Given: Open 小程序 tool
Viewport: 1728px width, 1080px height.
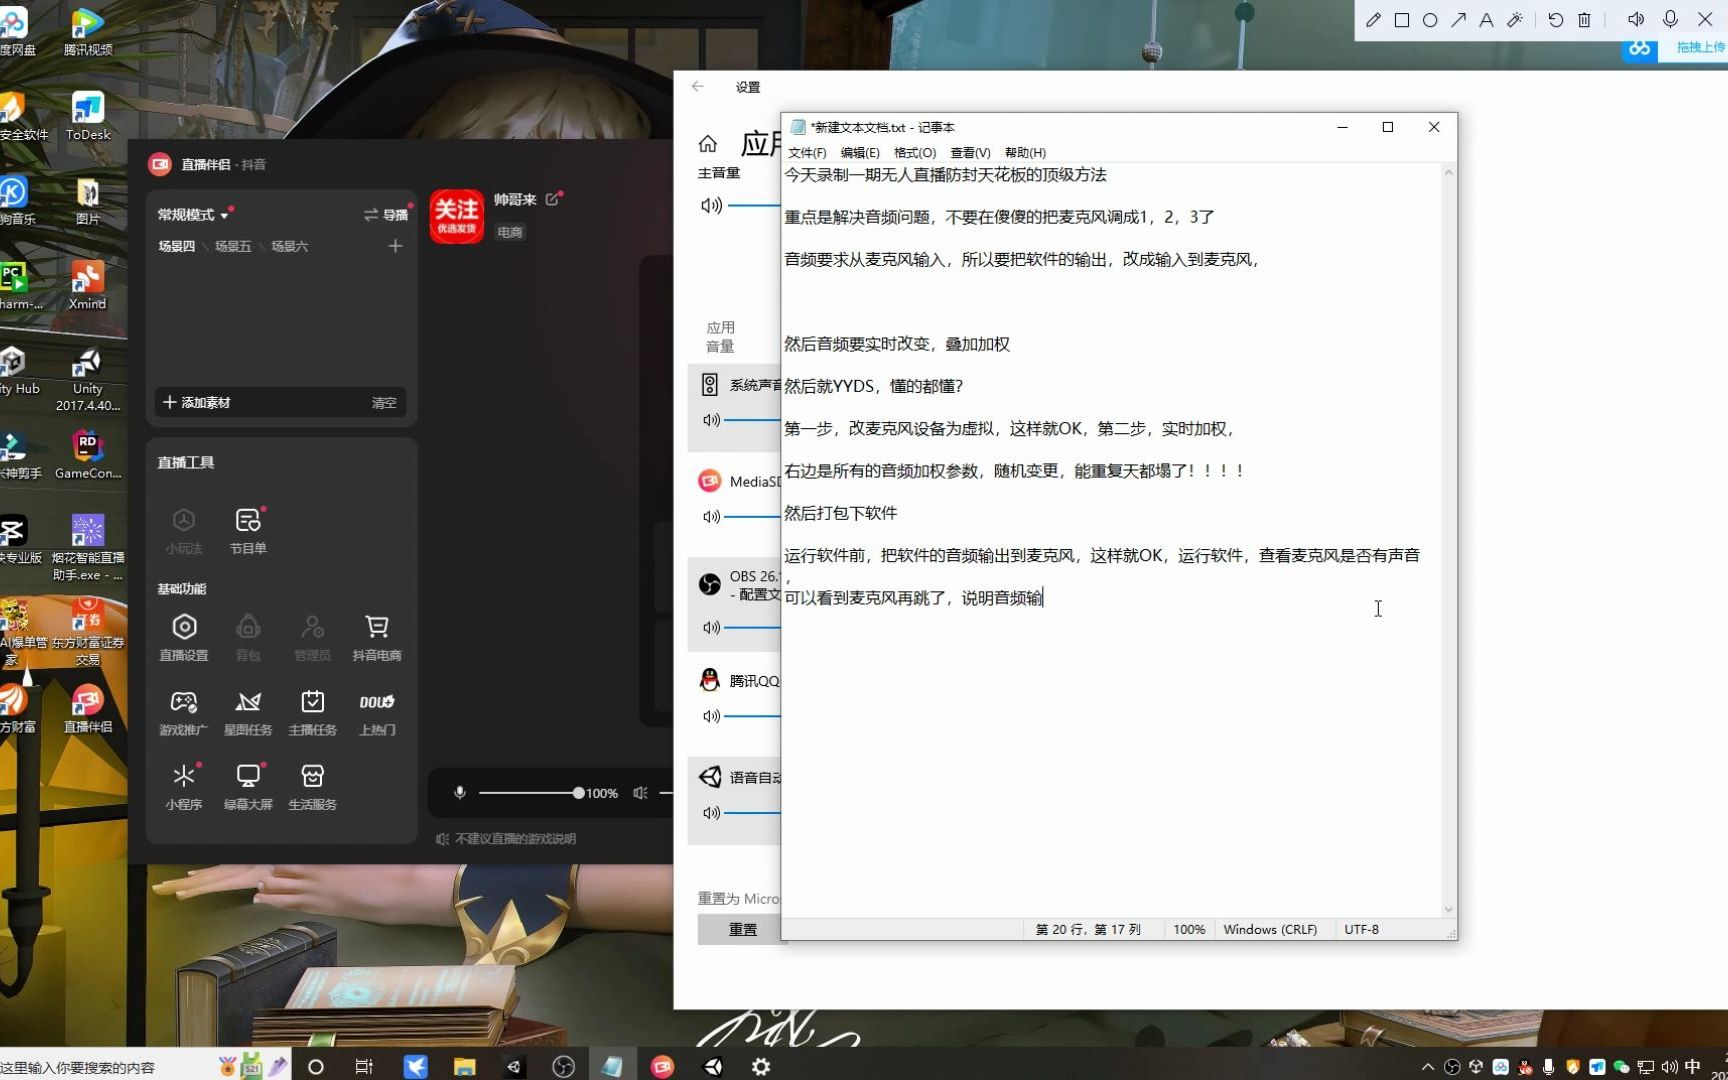Looking at the screenshot, I should pyautogui.click(x=184, y=787).
